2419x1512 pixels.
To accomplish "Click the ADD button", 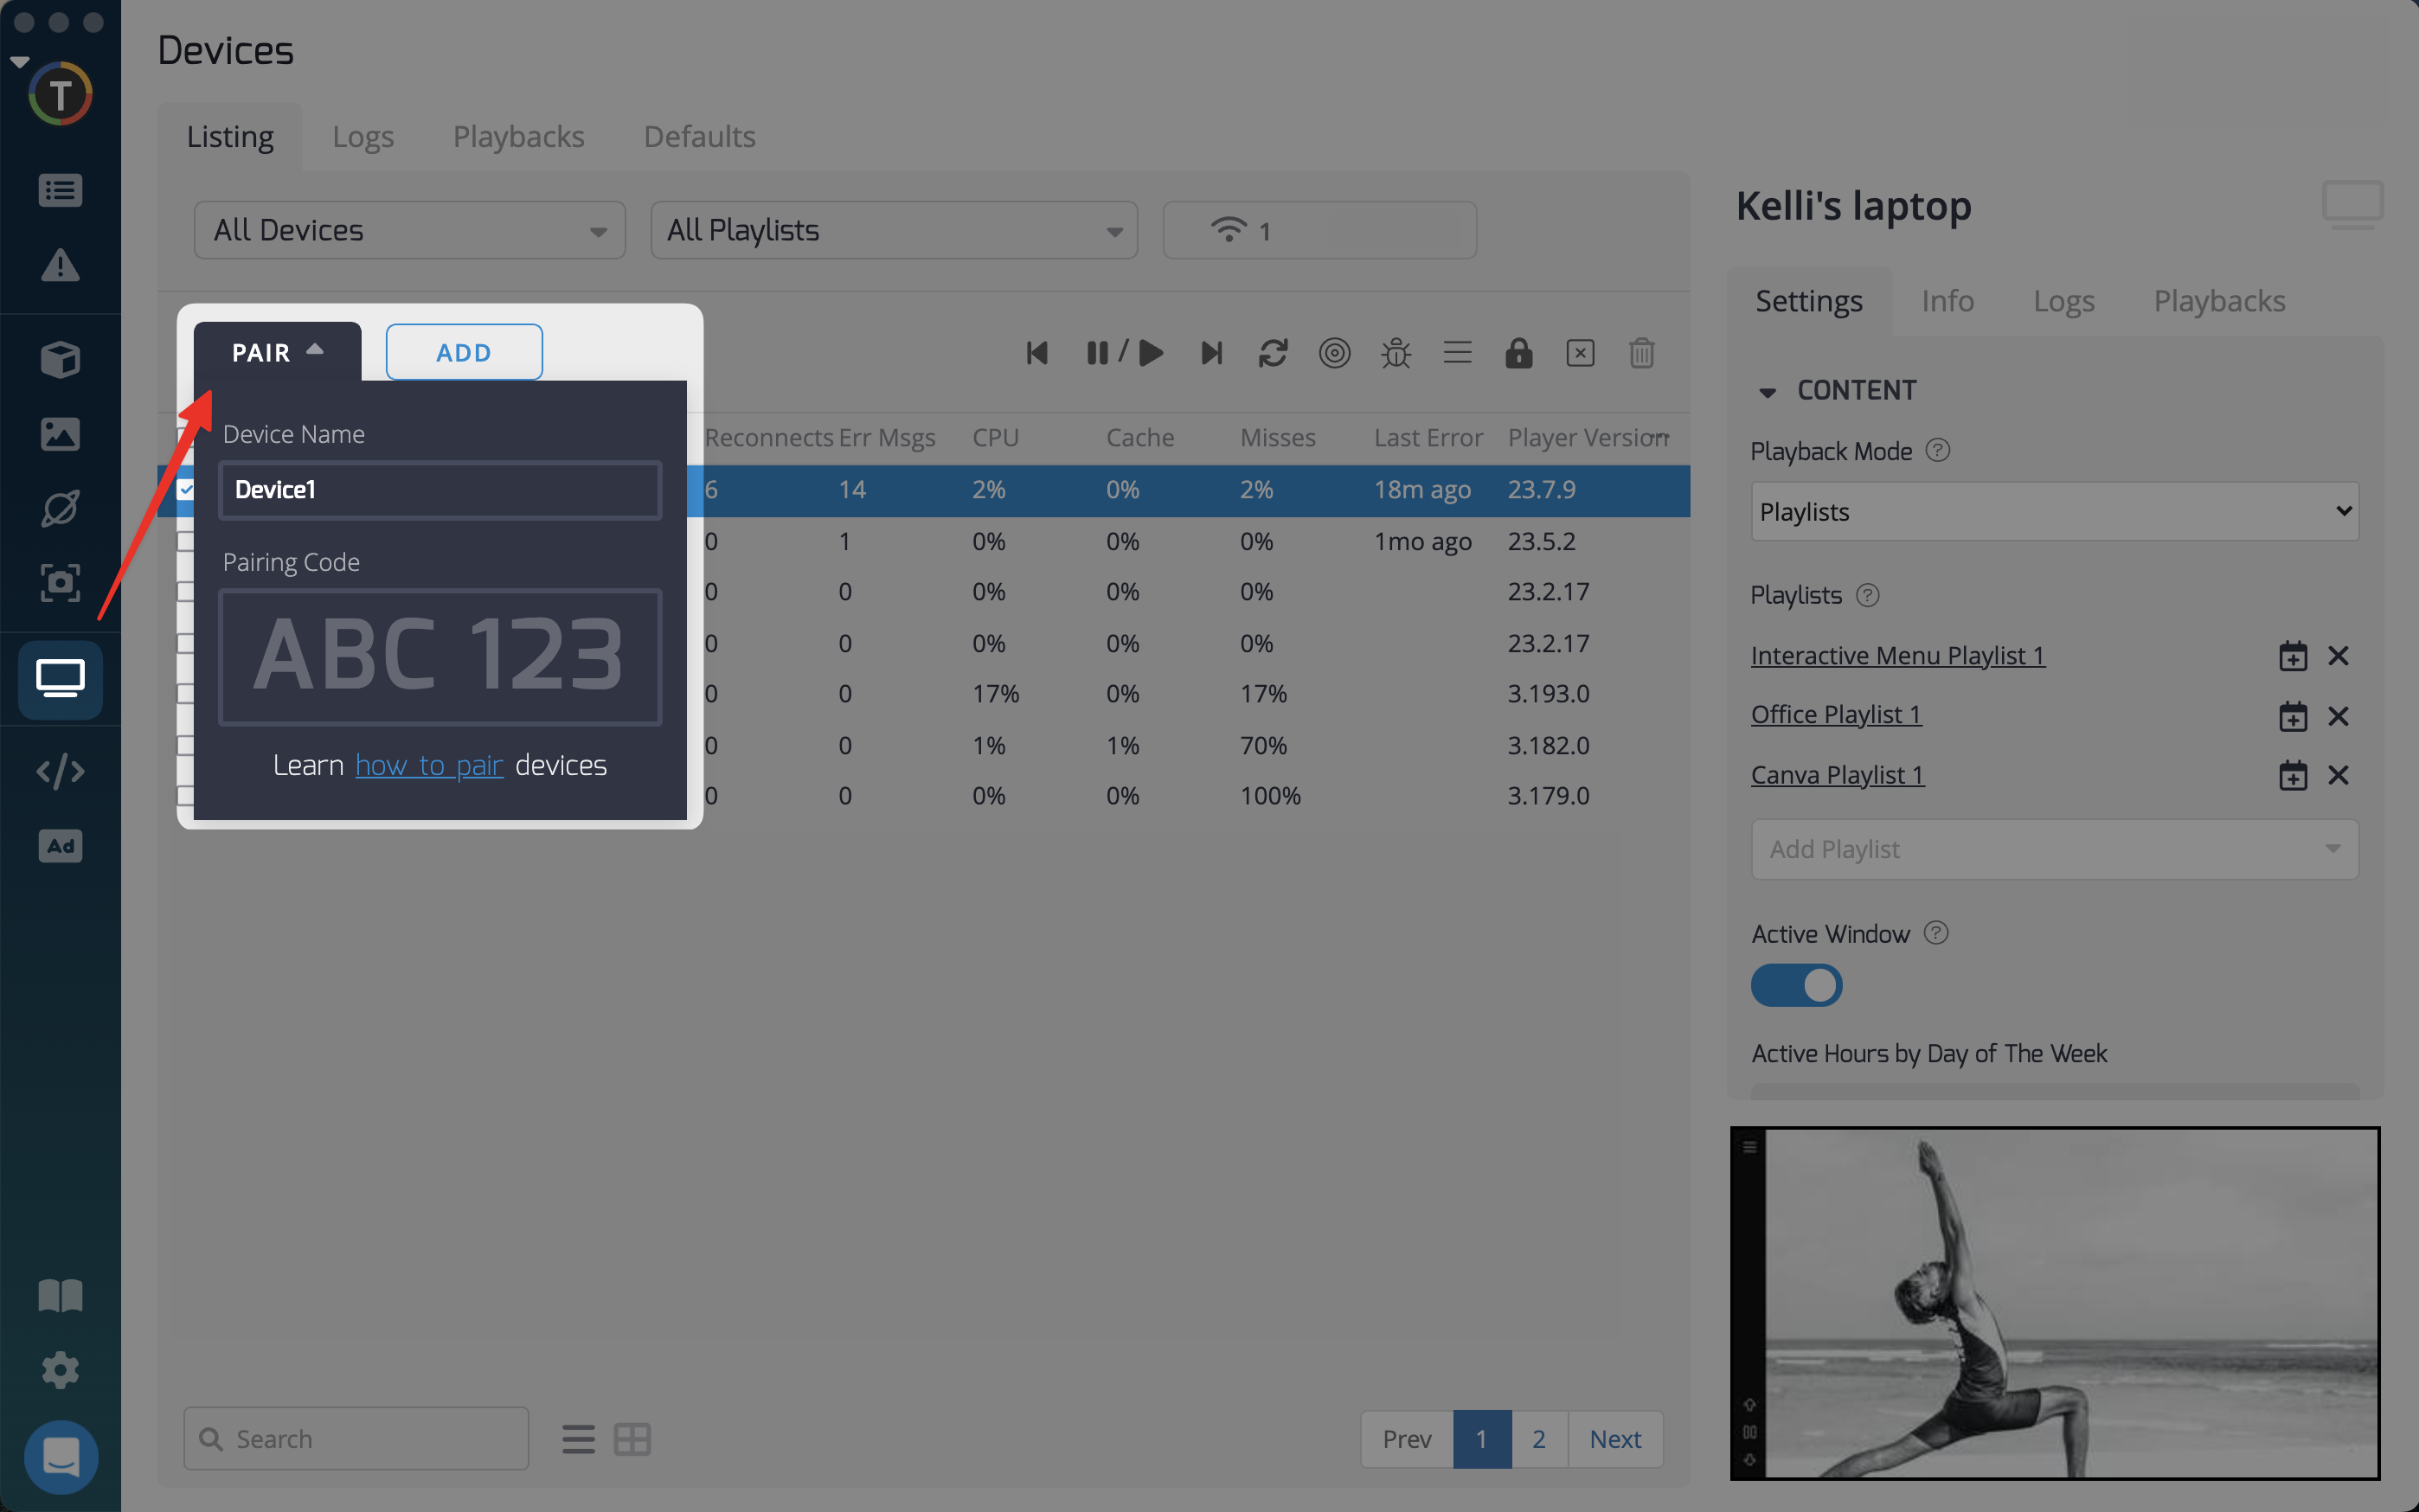I will tap(464, 352).
